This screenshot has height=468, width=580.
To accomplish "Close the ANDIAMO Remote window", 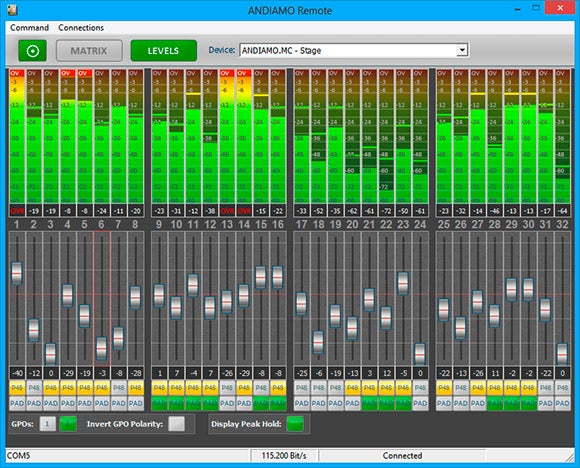I will [560, 8].
